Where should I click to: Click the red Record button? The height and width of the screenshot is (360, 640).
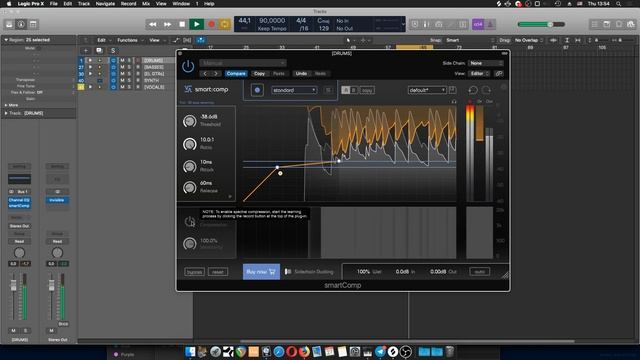tap(211, 24)
